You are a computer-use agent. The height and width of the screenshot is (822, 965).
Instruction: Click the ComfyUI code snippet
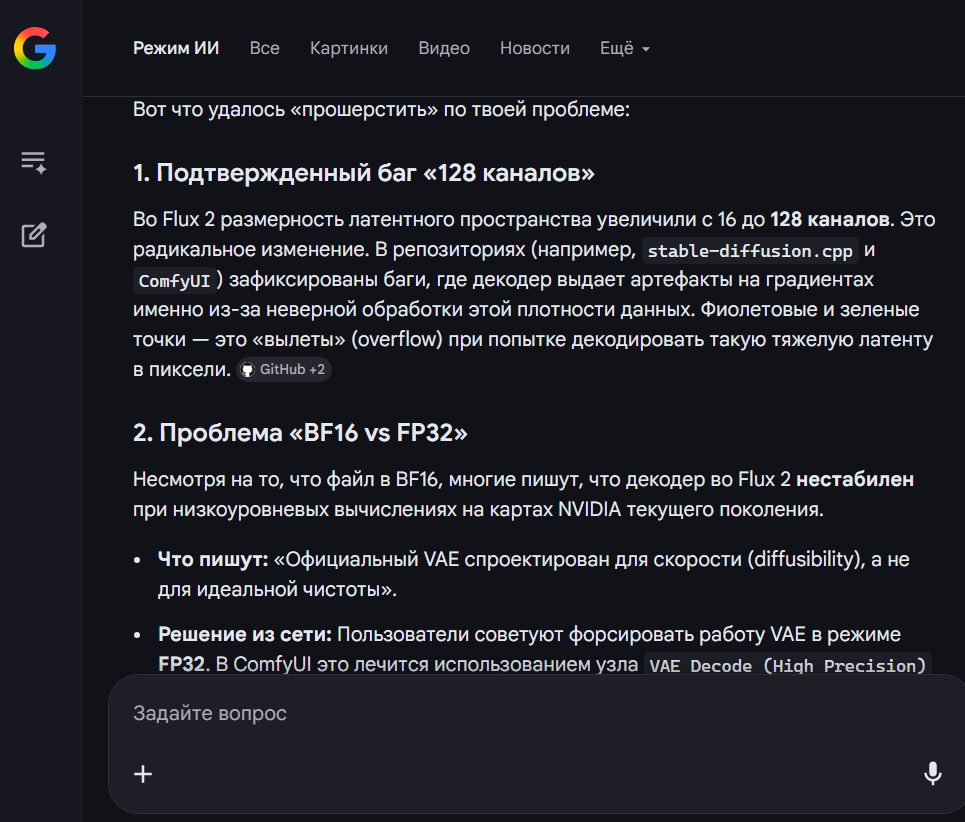[x=174, y=281]
